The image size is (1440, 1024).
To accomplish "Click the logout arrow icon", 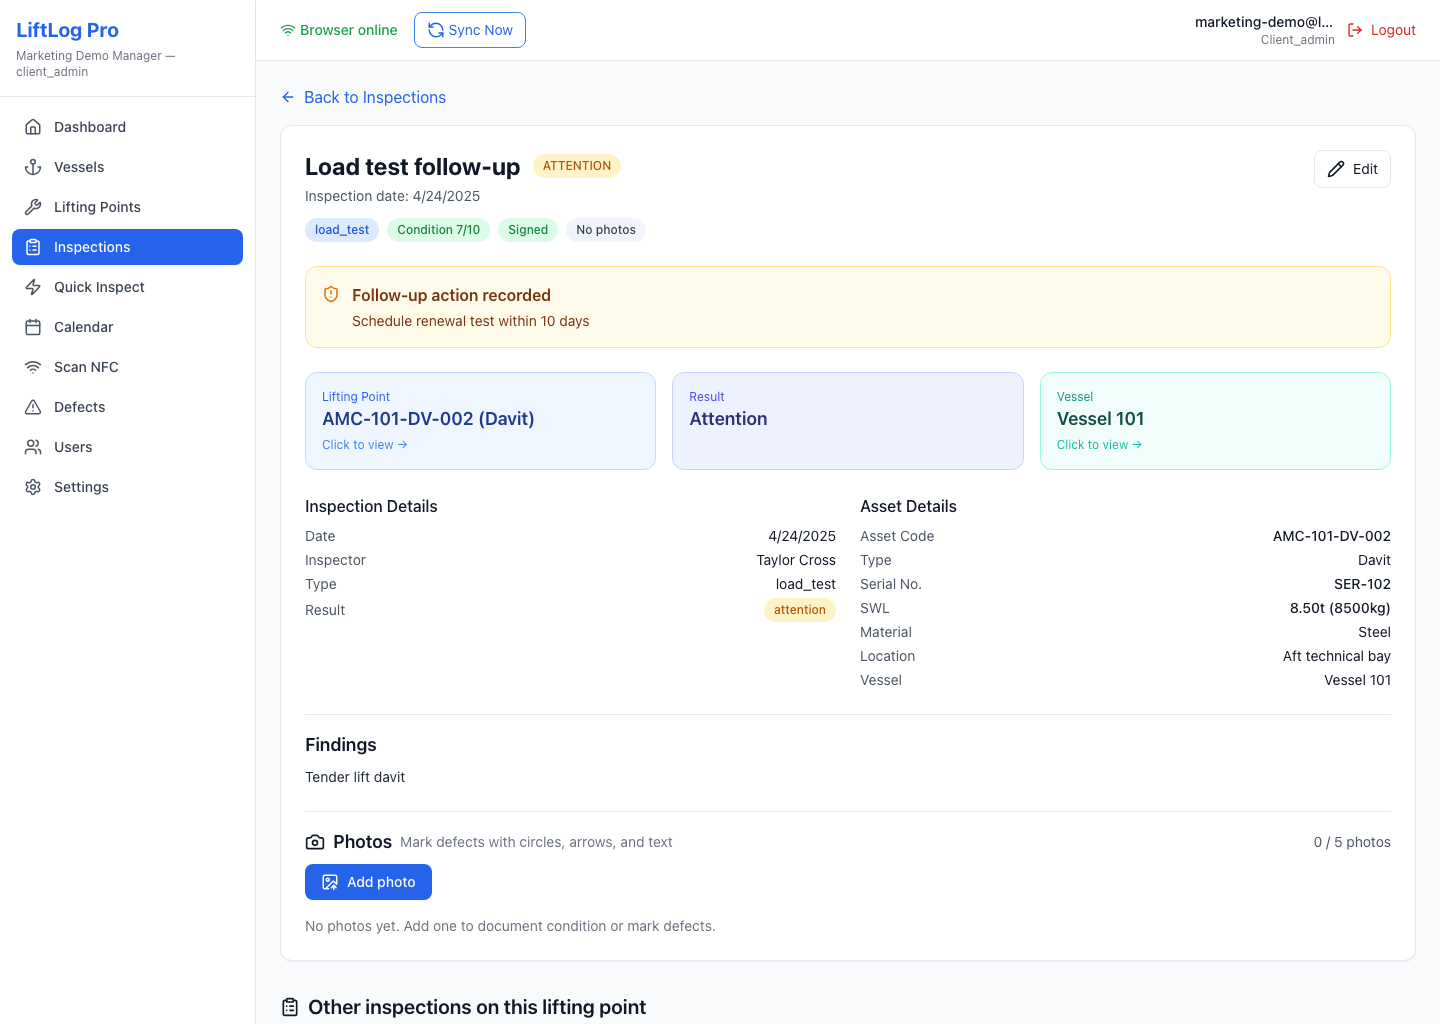I will click(1355, 30).
